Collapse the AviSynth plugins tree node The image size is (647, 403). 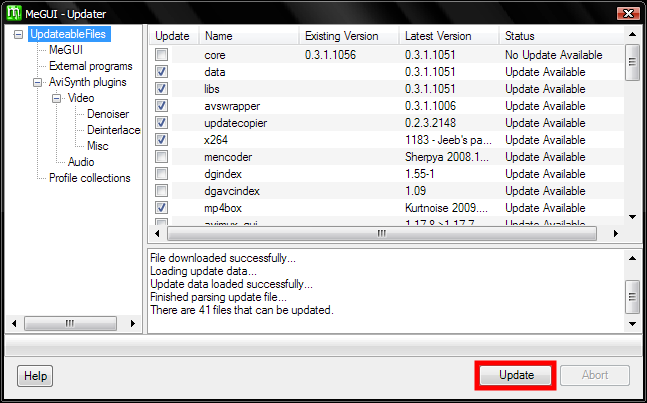point(38,82)
